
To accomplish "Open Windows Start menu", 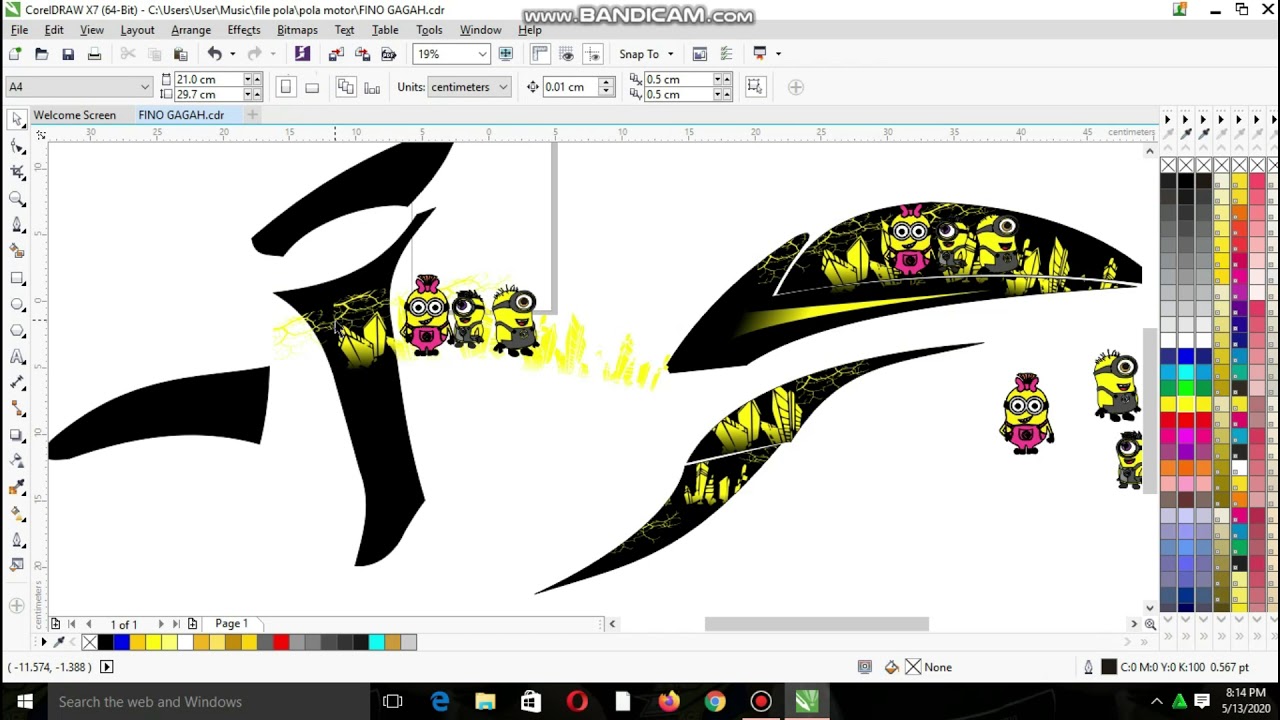I will (24, 702).
